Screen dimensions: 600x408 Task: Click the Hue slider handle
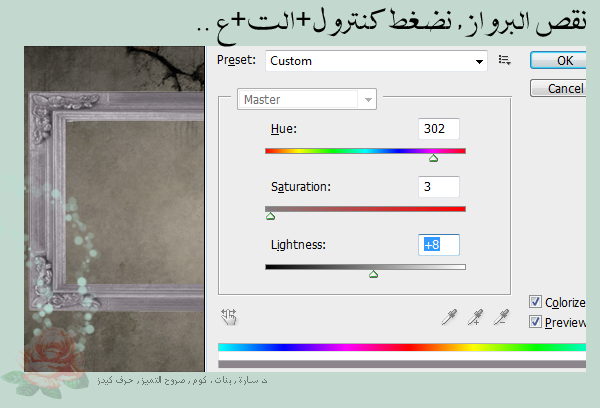433,158
